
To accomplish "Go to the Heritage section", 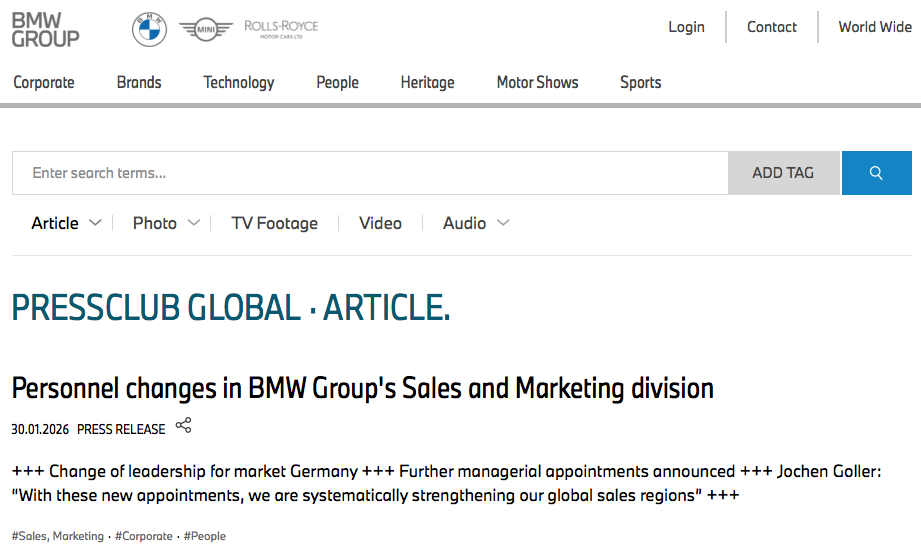I will pos(427,82).
